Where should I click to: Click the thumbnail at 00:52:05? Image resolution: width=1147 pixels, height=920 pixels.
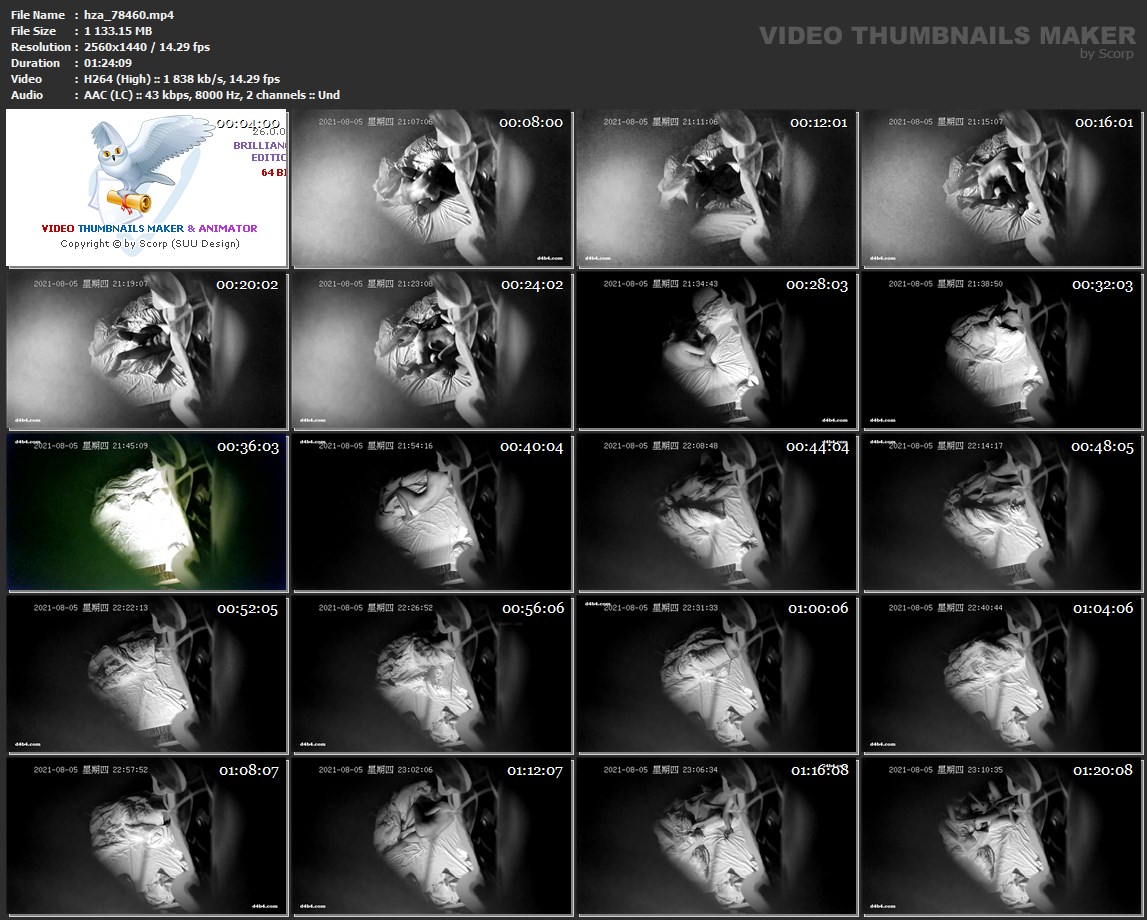146,674
